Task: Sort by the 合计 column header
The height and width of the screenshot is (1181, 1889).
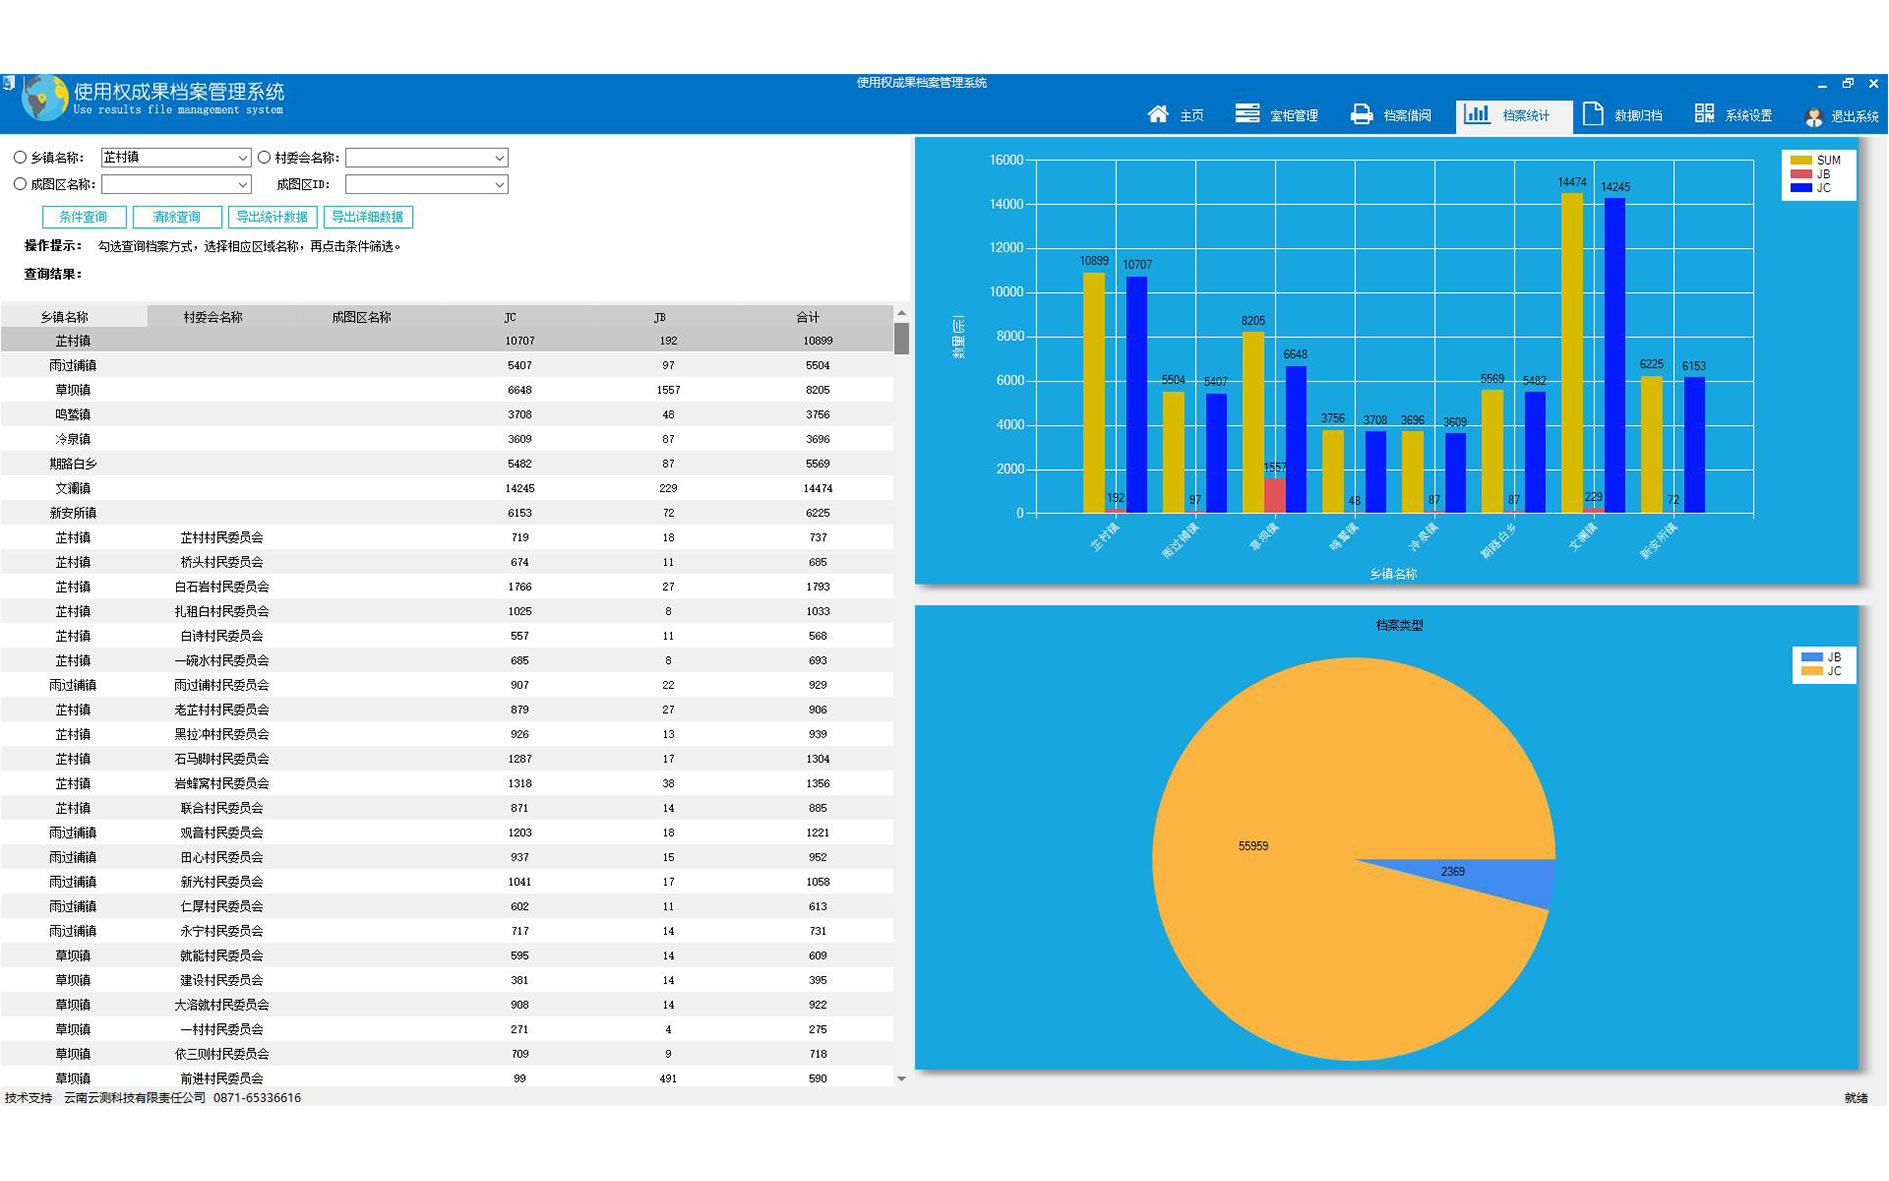Action: pos(816,317)
